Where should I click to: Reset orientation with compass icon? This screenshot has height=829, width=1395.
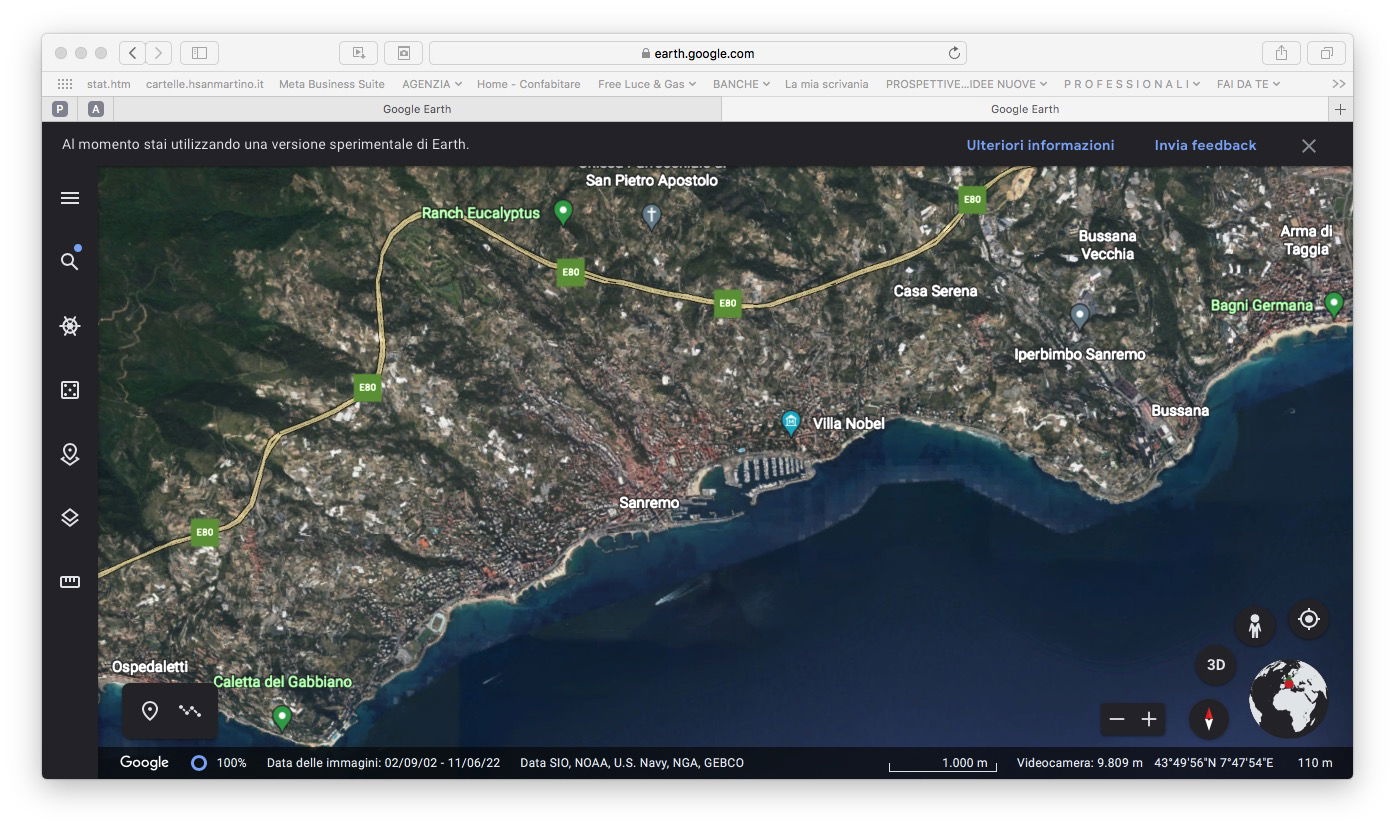[1209, 719]
